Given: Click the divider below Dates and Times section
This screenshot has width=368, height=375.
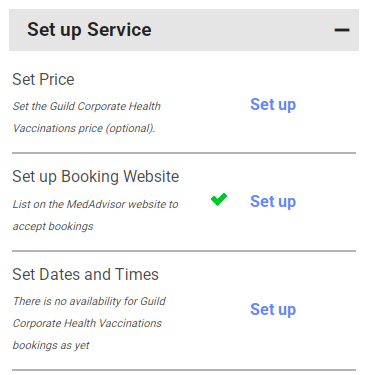Looking at the screenshot, I should click(184, 370).
